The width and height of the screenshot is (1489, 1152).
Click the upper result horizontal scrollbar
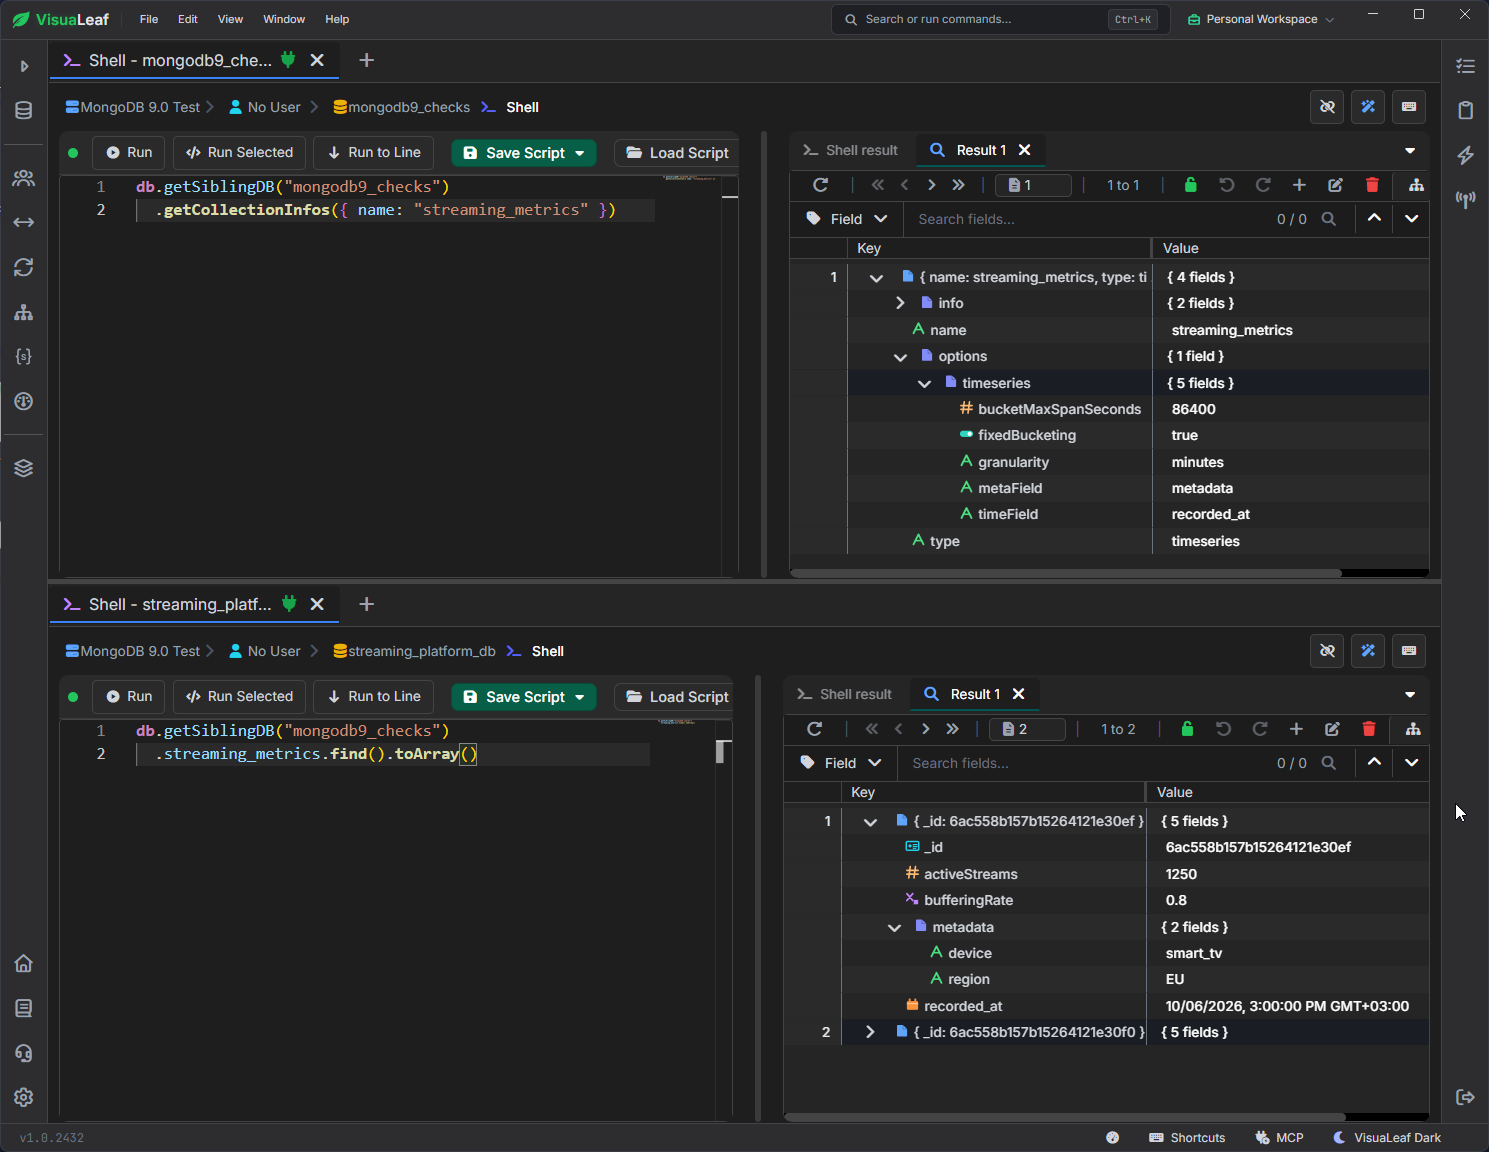click(1066, 574)
